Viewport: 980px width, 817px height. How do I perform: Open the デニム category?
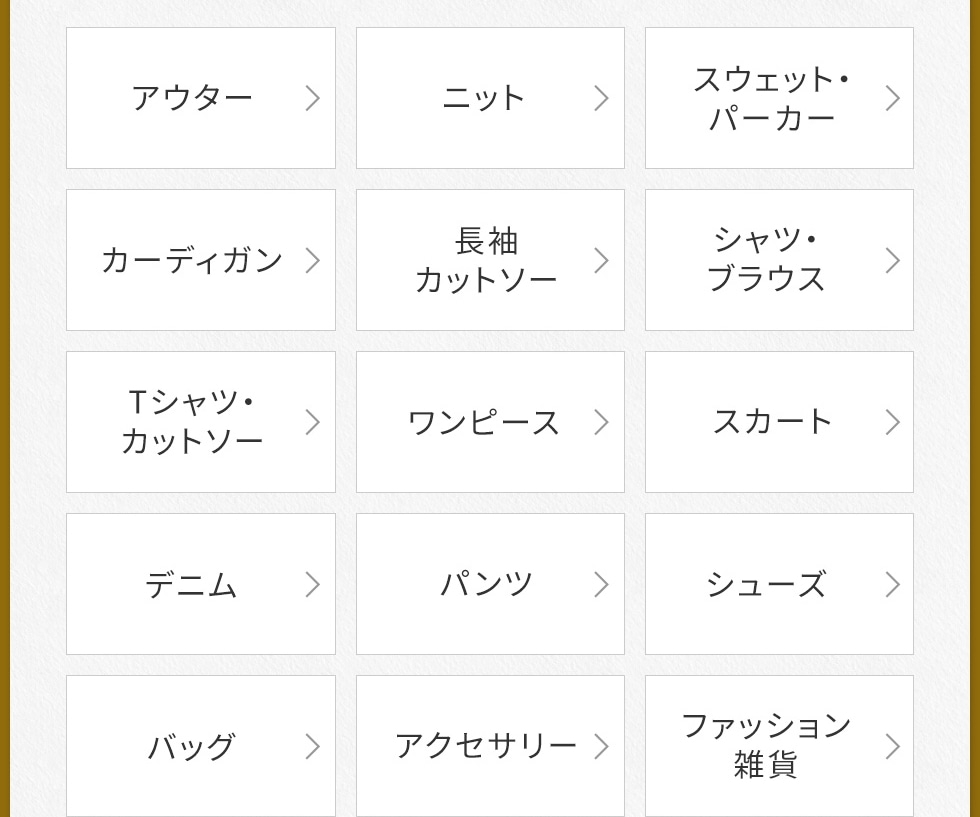[x=191, y=584]
